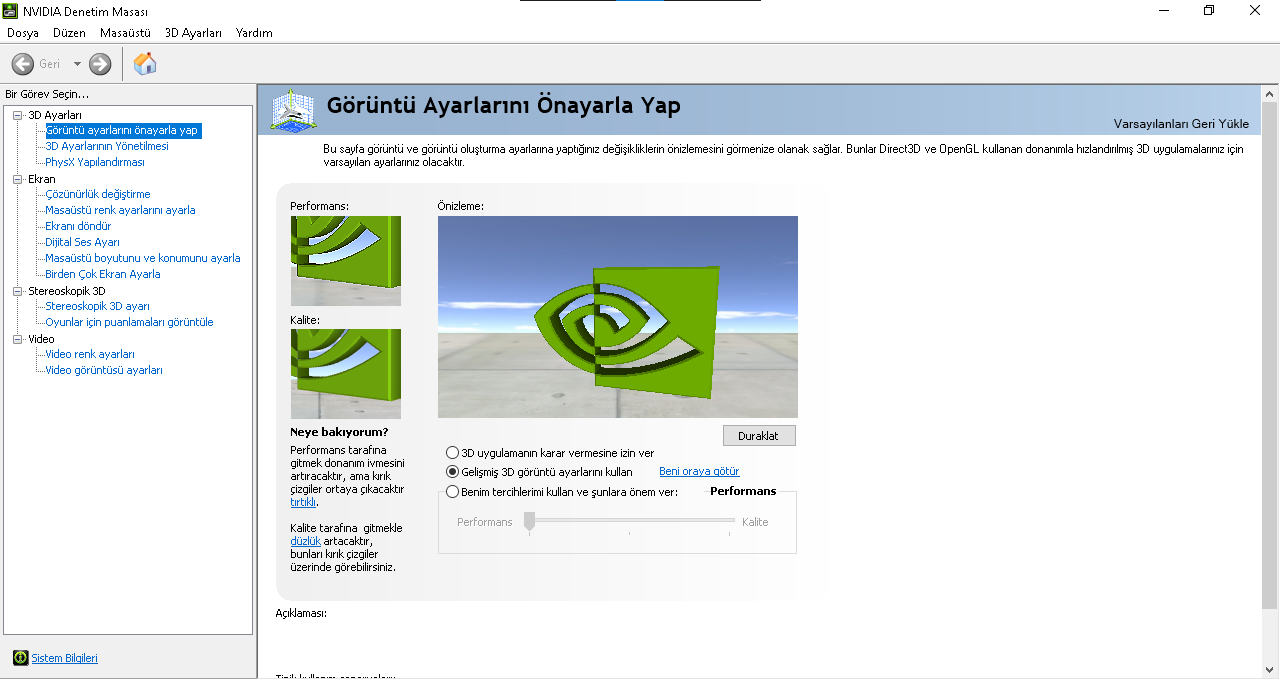Screen dimensions: 1280x680
Task: Collapse the Ekran tree node
Action: (17, 179)
